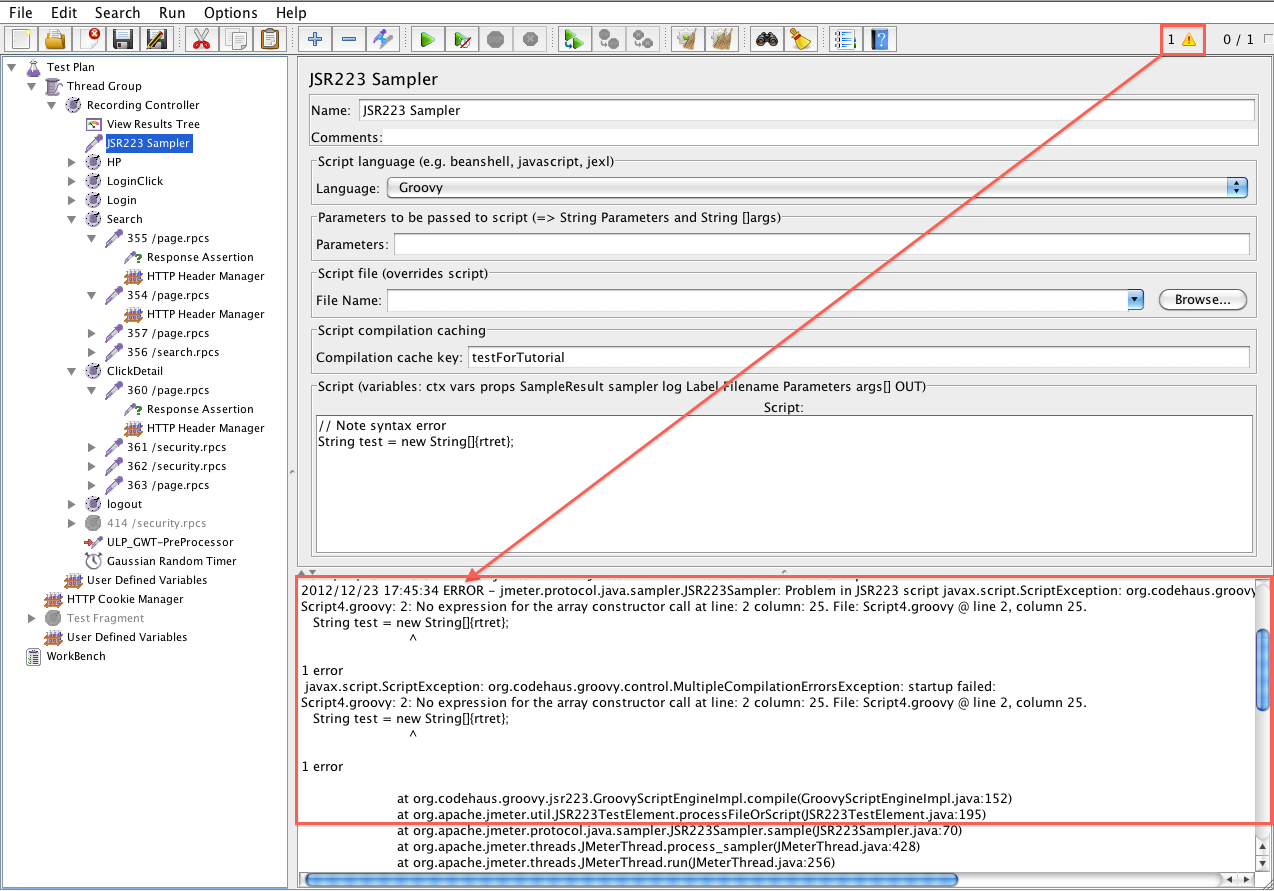
Task: Select View Results Tree in the tree
Action: [153, 124]
